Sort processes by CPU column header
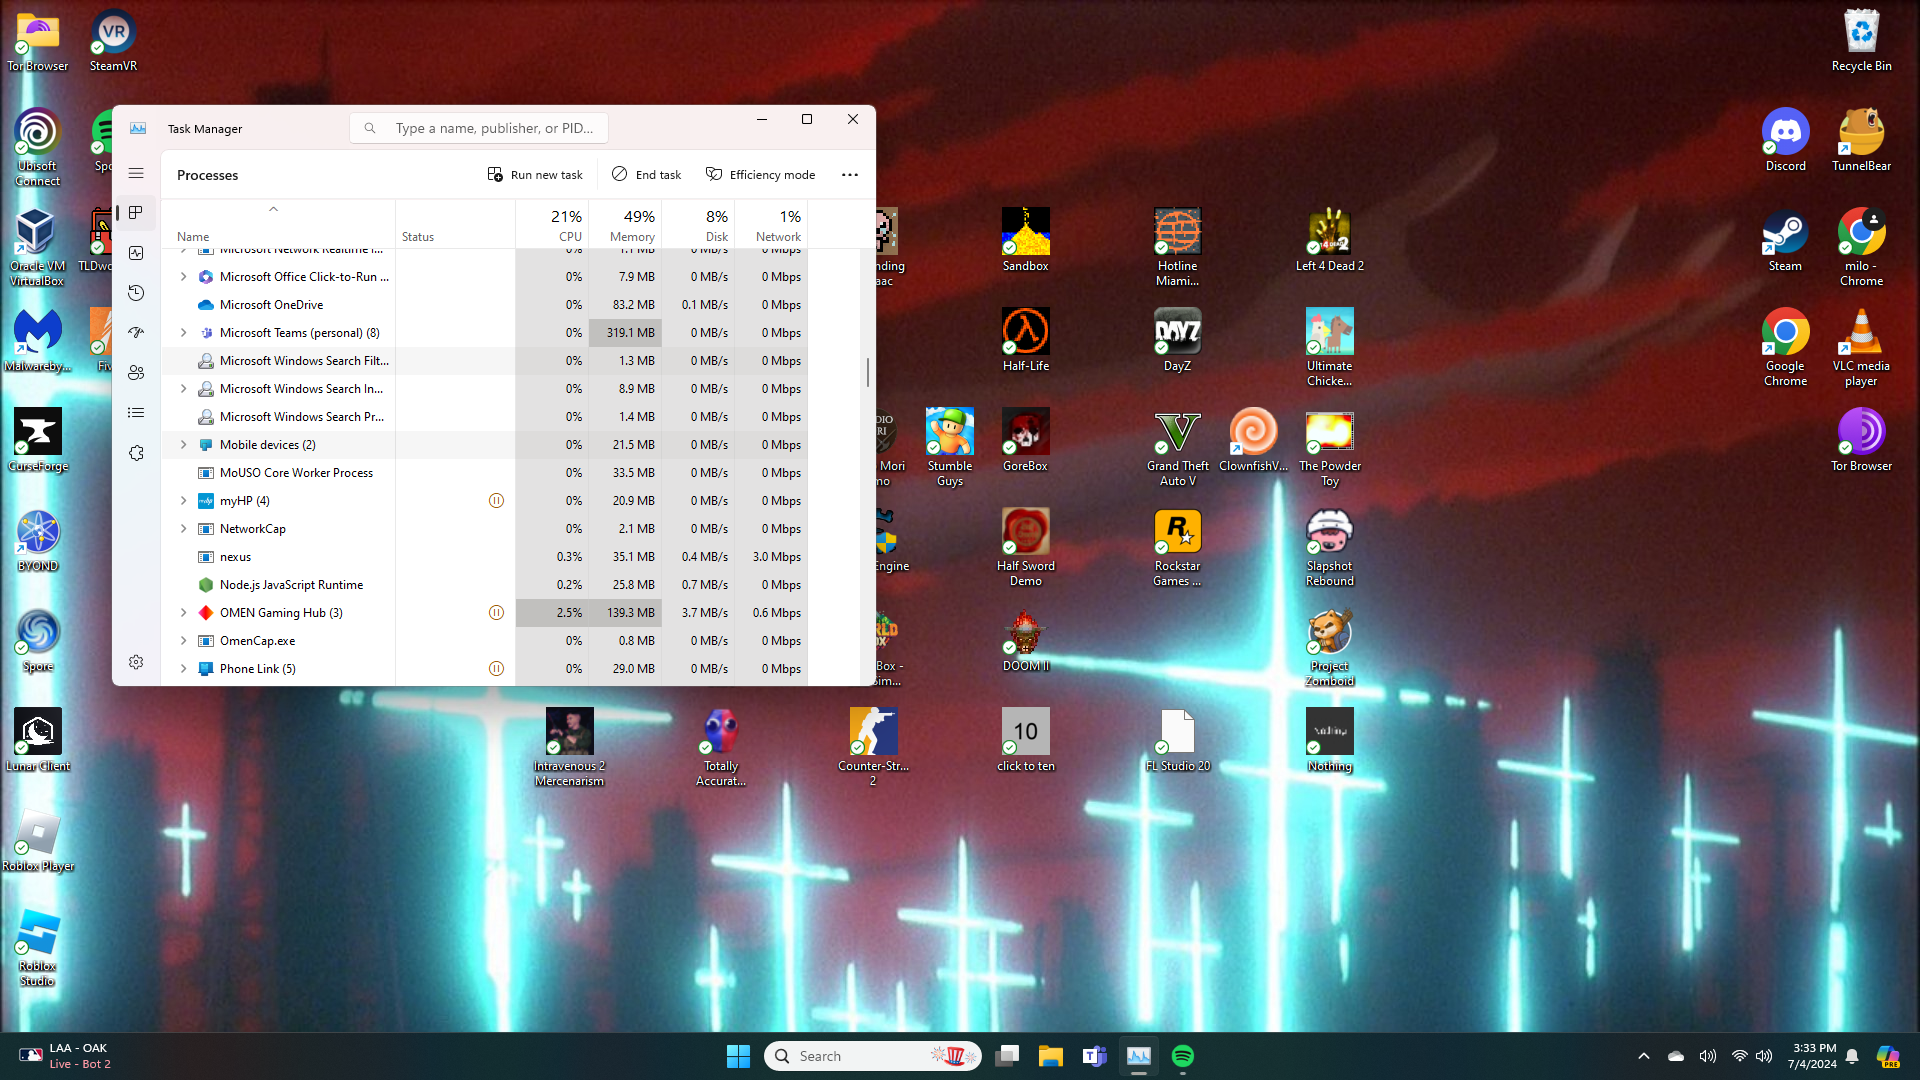The width and height of the screenshot is (1920, 1080). click(565, 225)
